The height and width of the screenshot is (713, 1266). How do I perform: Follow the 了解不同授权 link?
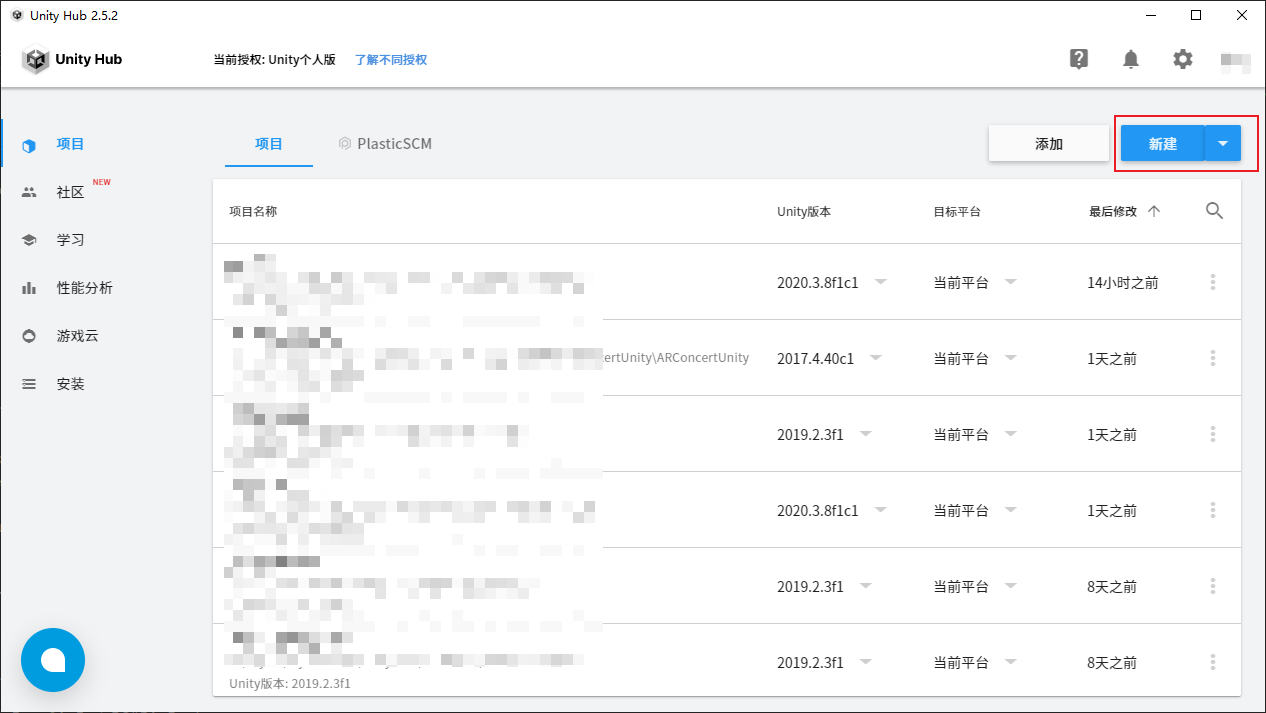pos(391,60)
